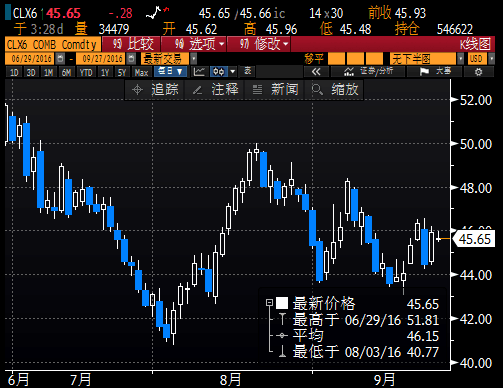503x388 pixels.
Task: Click 比较 compare button
Action: coord(131,44)
